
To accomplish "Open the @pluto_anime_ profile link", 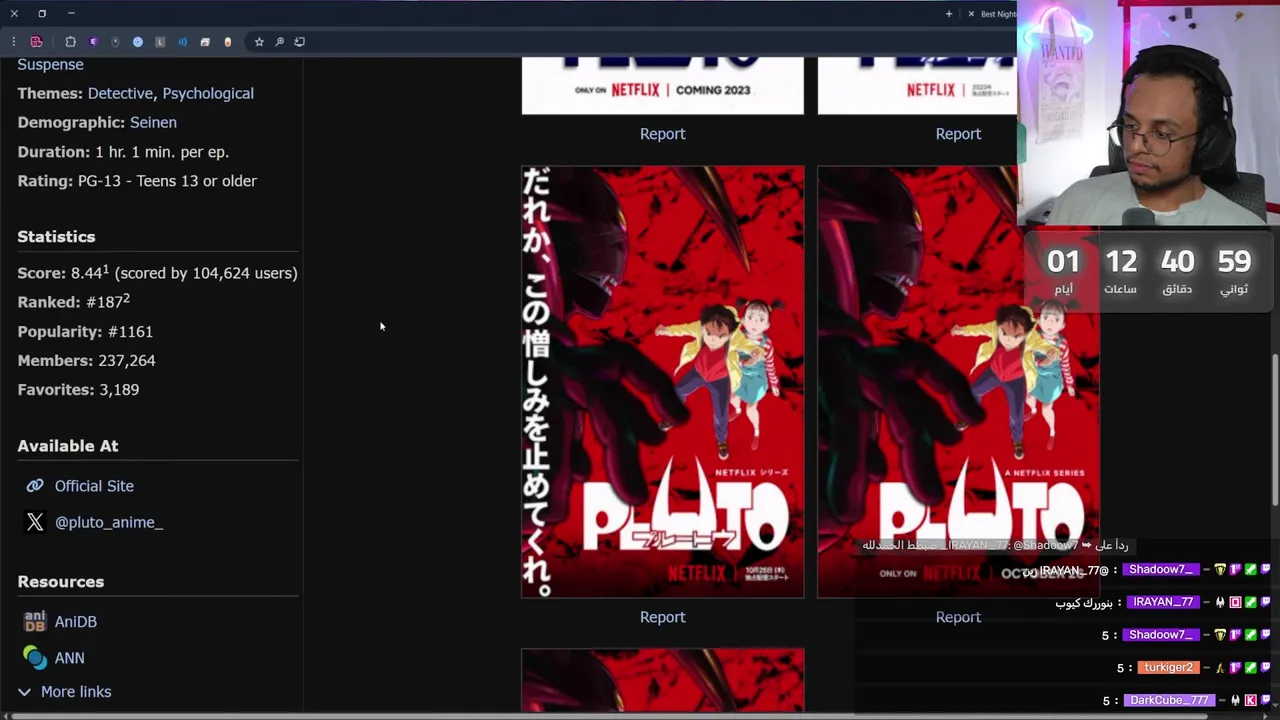I will point(109,522).
